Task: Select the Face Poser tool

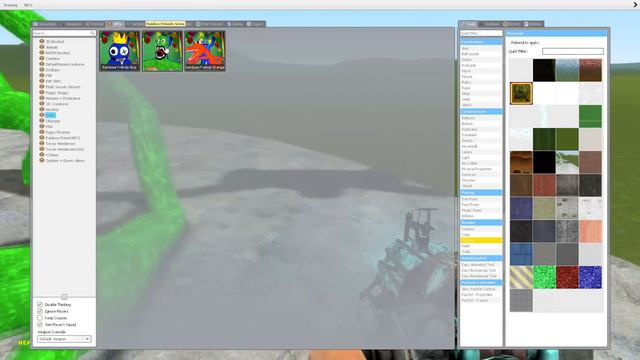Action: pyautogui.click(x=481, y=204)
